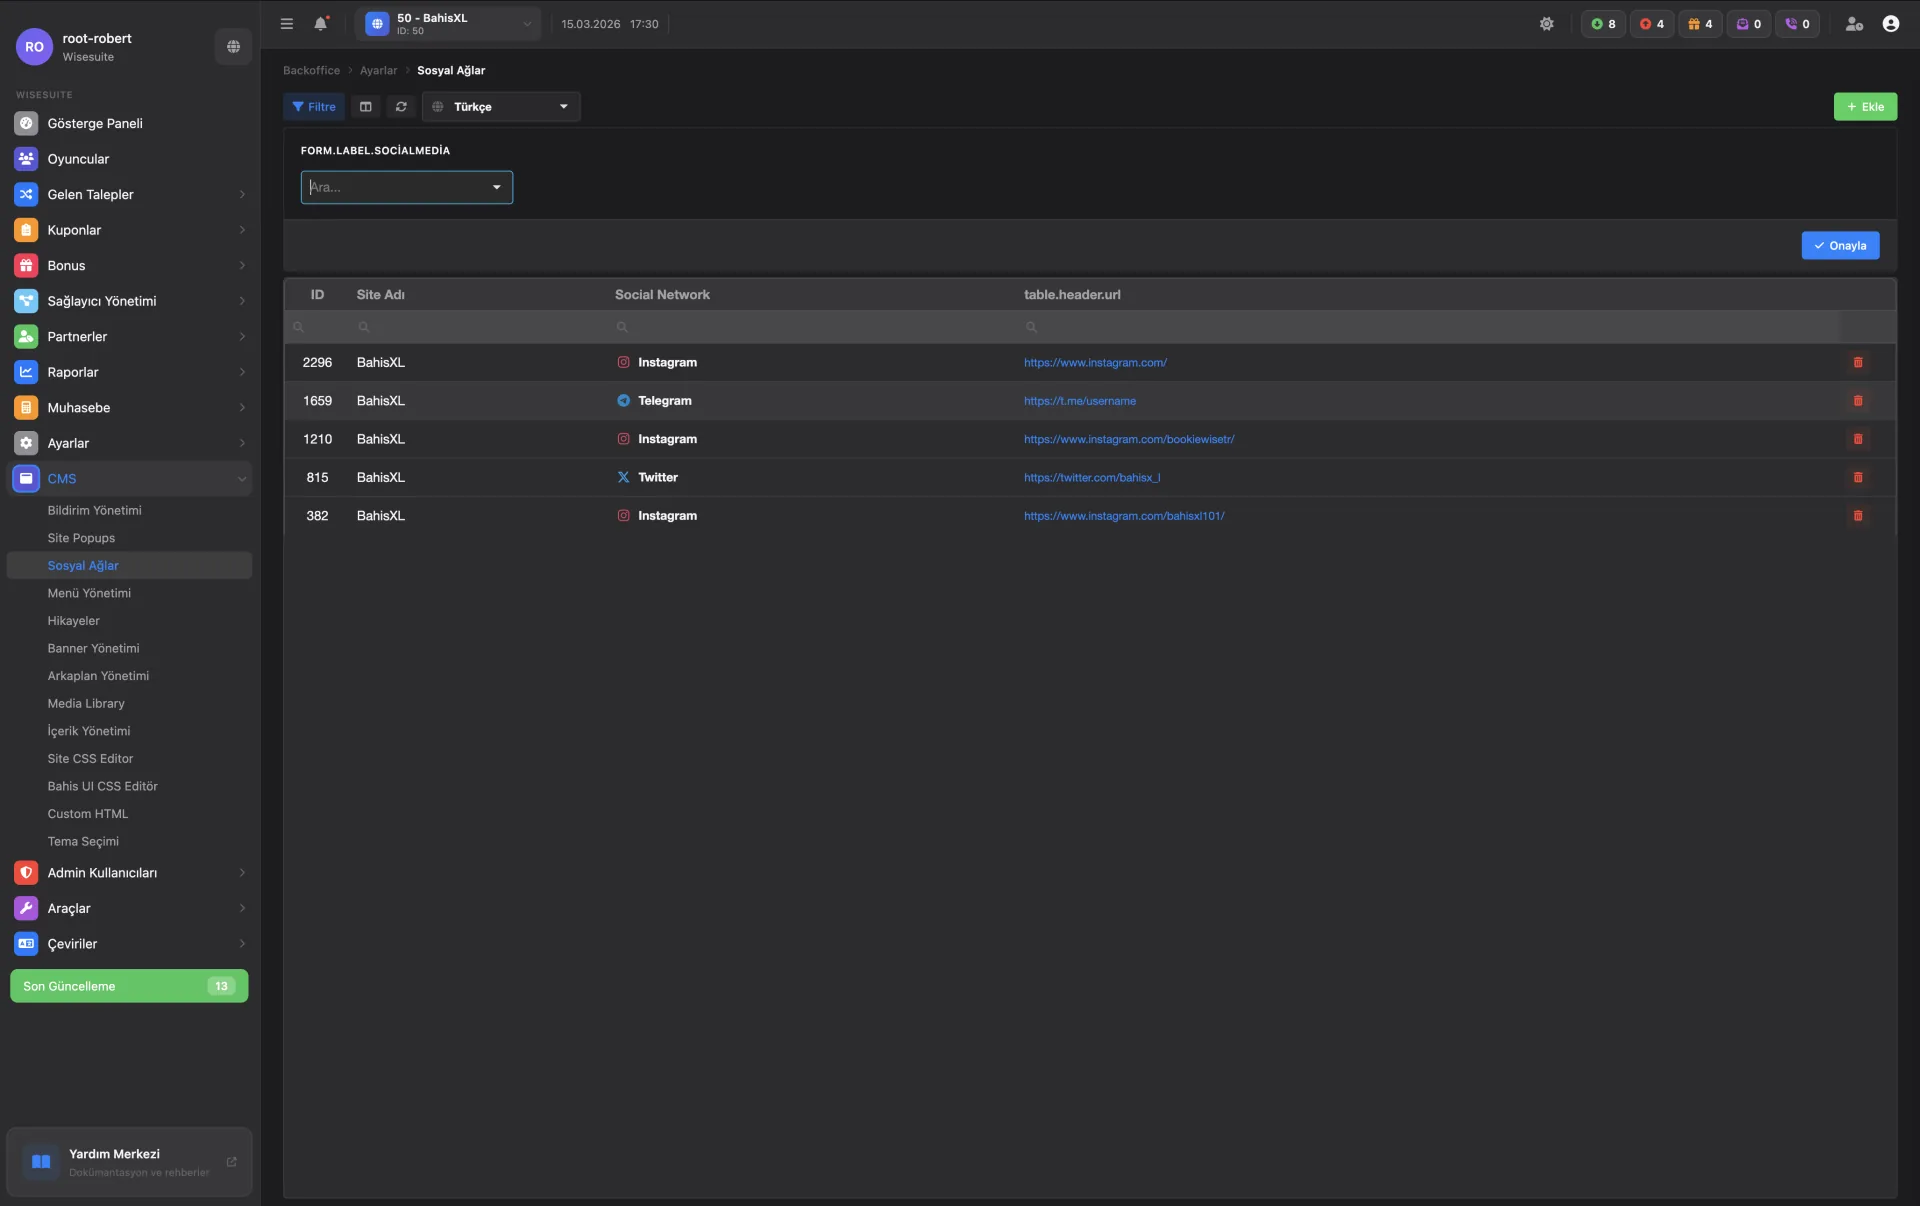Open the column layout icon
Viewport: 1920px width, 1206px height.
[366, 107]
